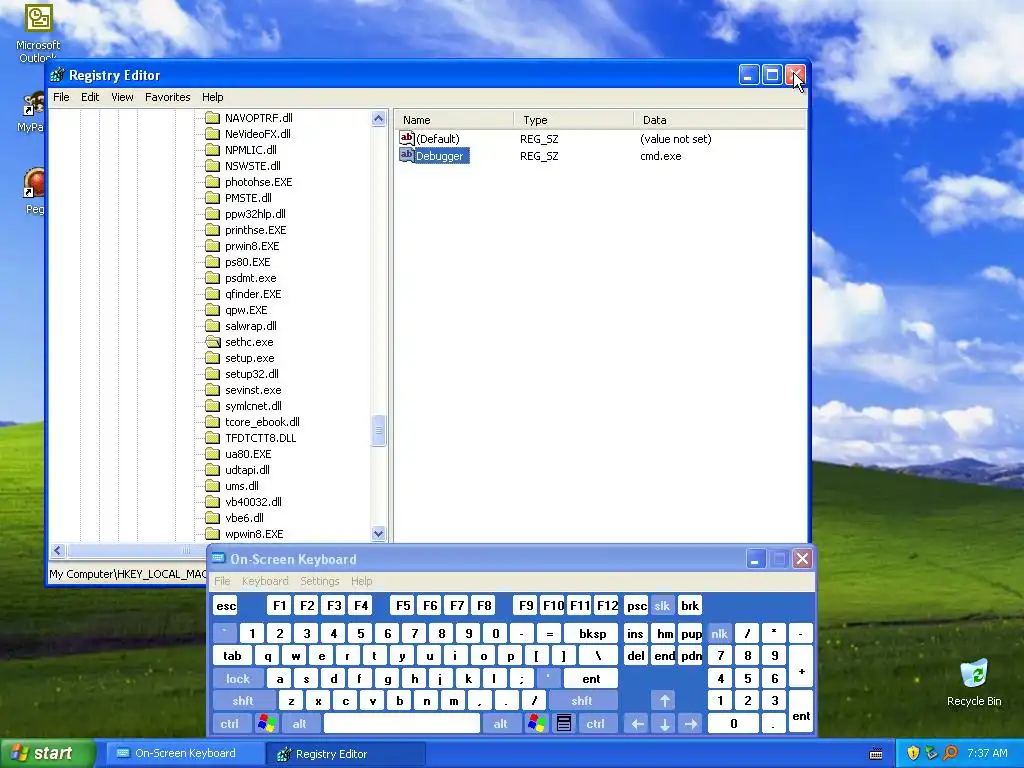Toggle the left ctrl key
Viewport: 1024px width, 768px height.
pyautogui.click(x=229, y=723)
